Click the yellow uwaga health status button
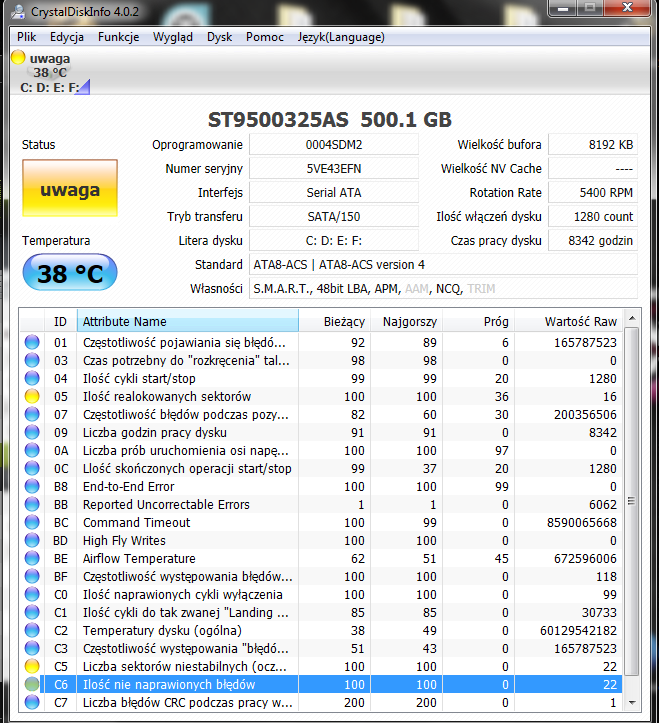The image size is (659, 723). tap(70, 188)
